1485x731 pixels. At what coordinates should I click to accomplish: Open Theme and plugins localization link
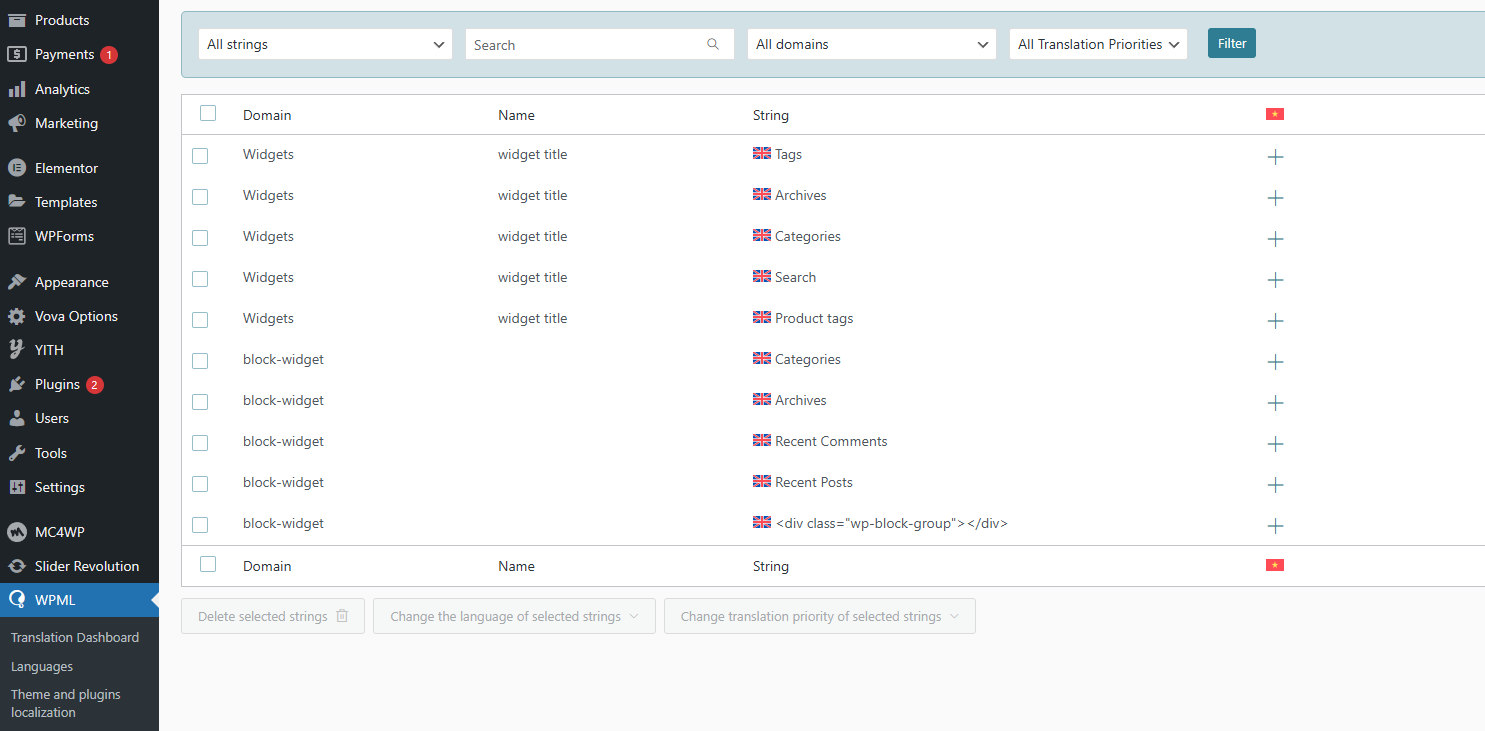[x=66, y=703]
